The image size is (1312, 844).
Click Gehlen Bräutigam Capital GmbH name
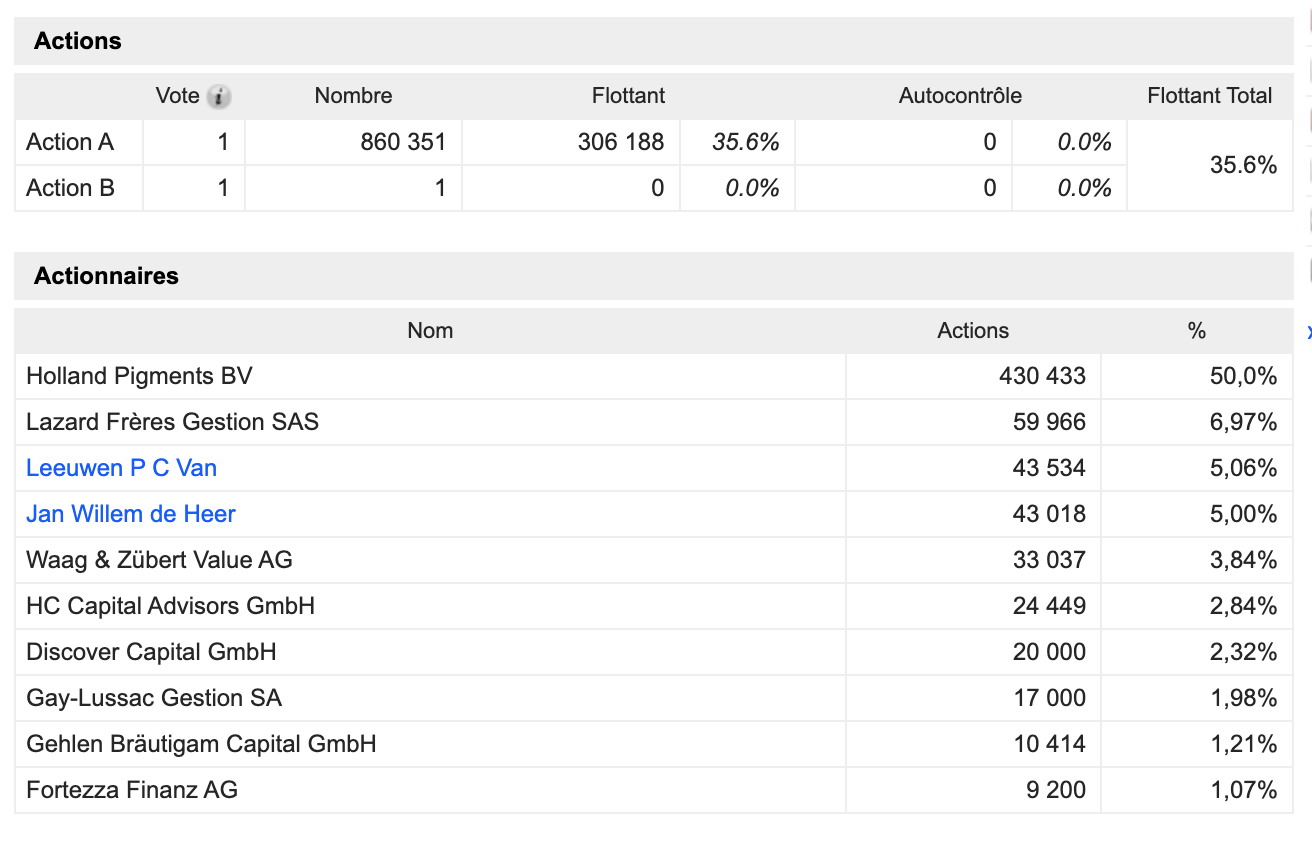[201, 744]
